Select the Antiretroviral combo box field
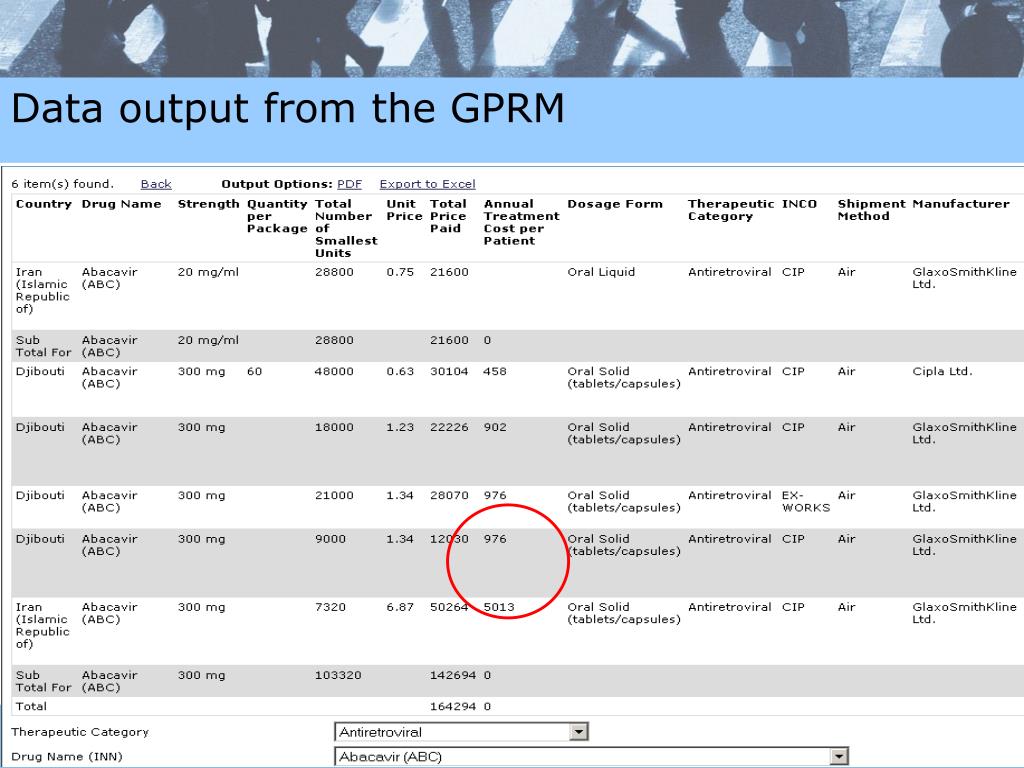 click(x=461, y=731)
